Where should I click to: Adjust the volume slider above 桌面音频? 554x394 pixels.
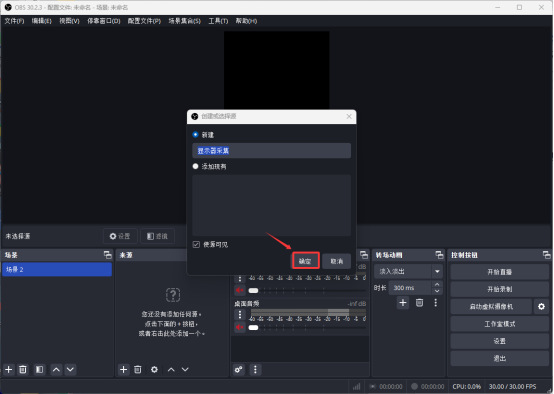click(253, 290)
